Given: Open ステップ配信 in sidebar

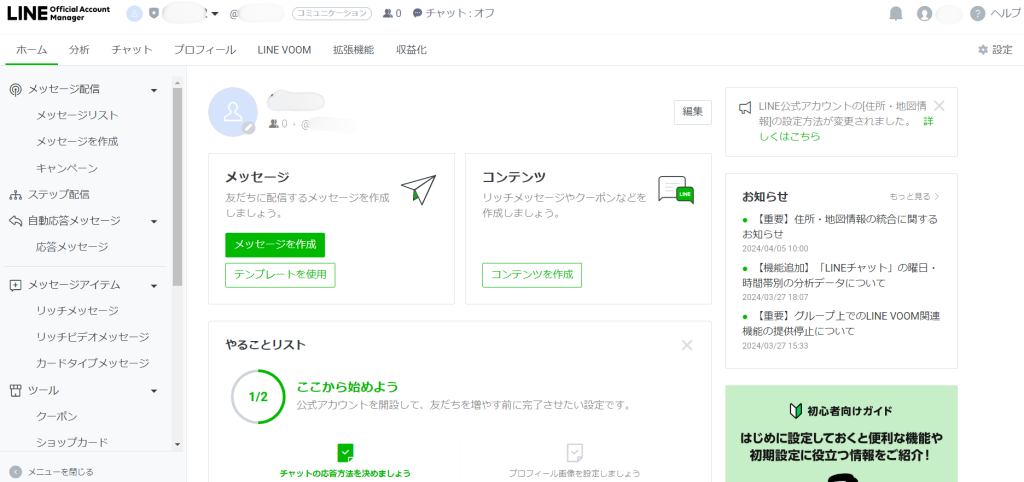Looking at the screenshot, I should (59, 195).
